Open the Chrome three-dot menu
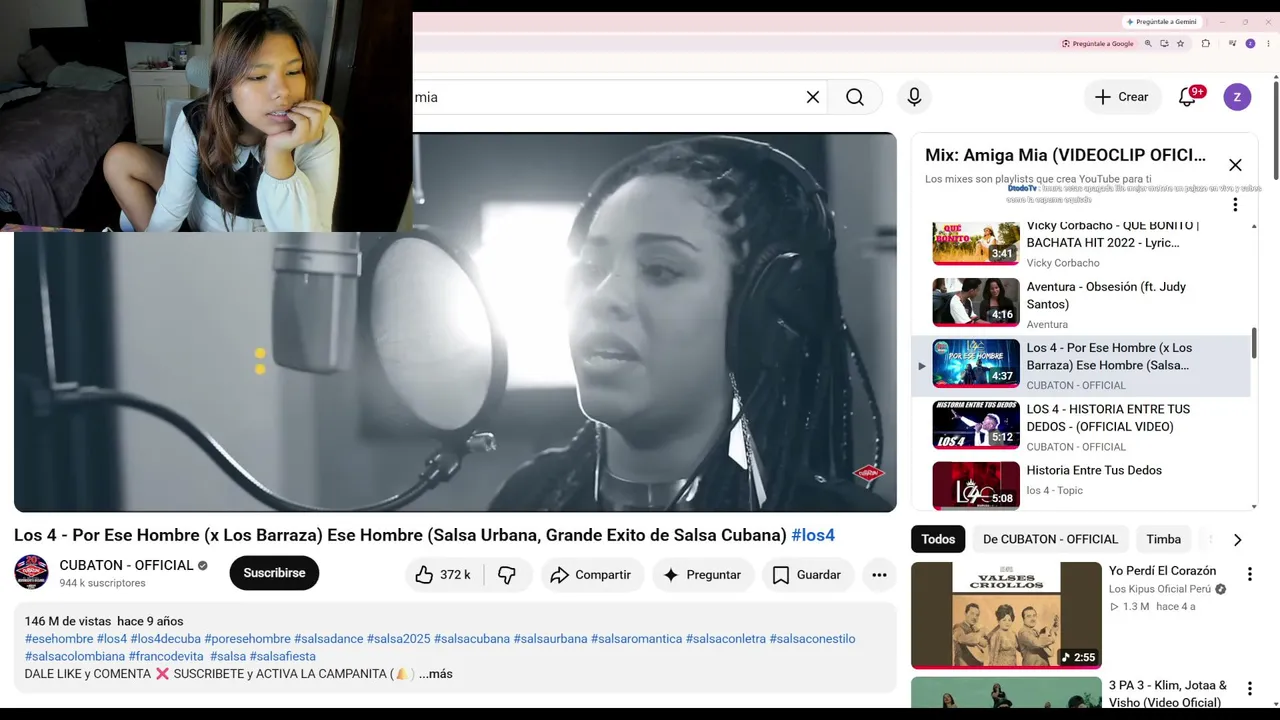The image size is (1280, 720). (1267, 44)
